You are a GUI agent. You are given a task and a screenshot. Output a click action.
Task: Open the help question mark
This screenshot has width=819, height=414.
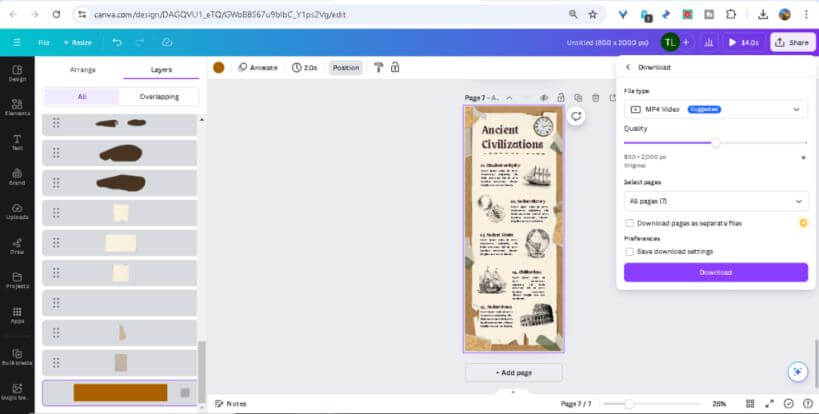tap(808, 404)
